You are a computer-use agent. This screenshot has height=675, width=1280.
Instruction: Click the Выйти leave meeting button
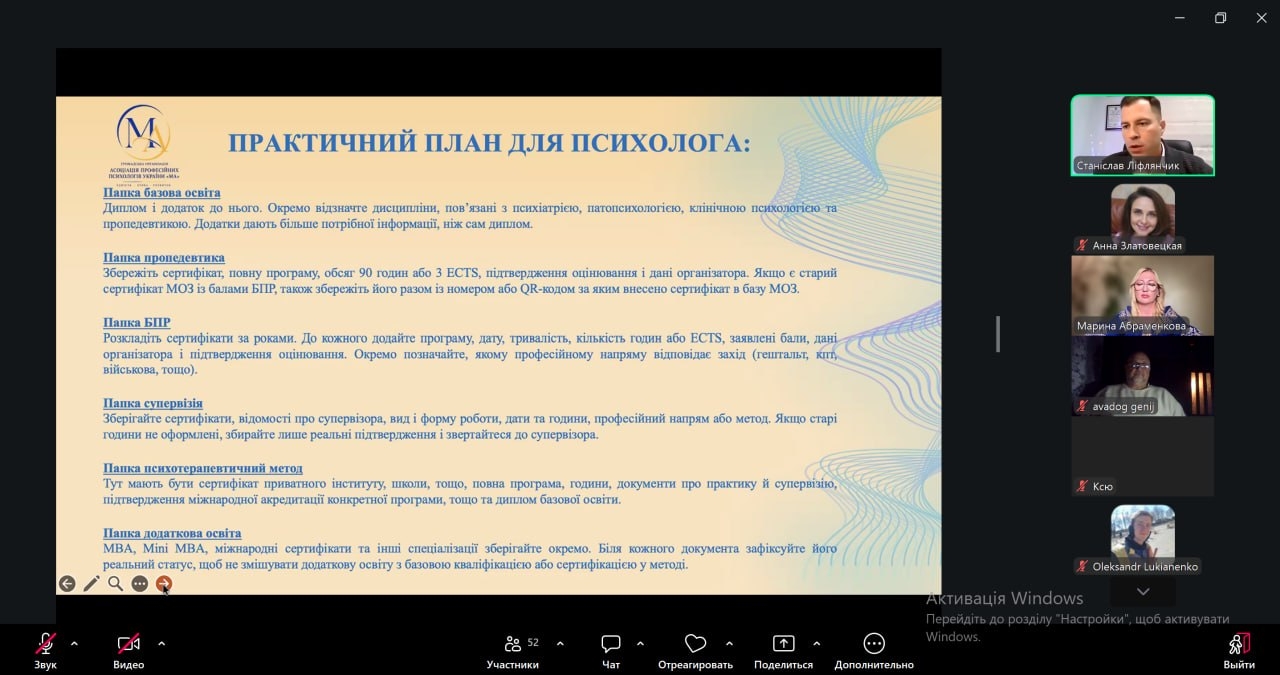click(x=1239, y=650)
